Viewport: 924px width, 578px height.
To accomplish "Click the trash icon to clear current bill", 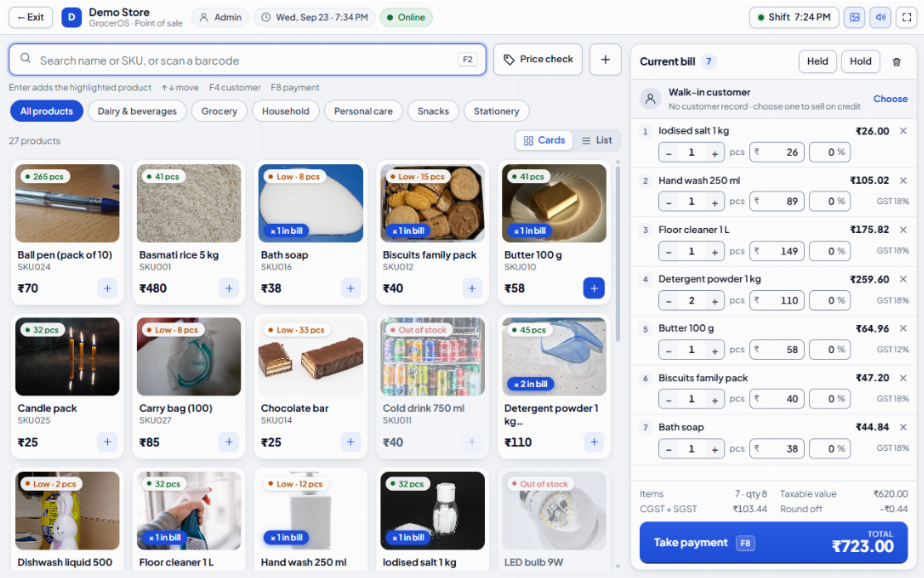I will click(x=896, y=62).
